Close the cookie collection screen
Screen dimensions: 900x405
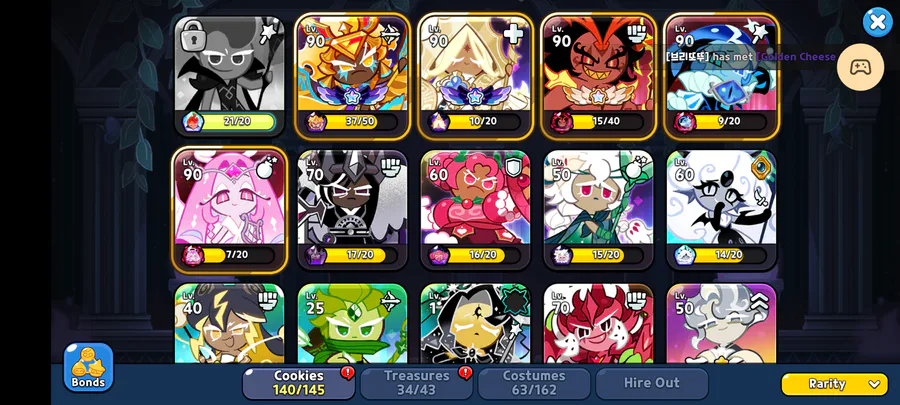click(877, 22)
